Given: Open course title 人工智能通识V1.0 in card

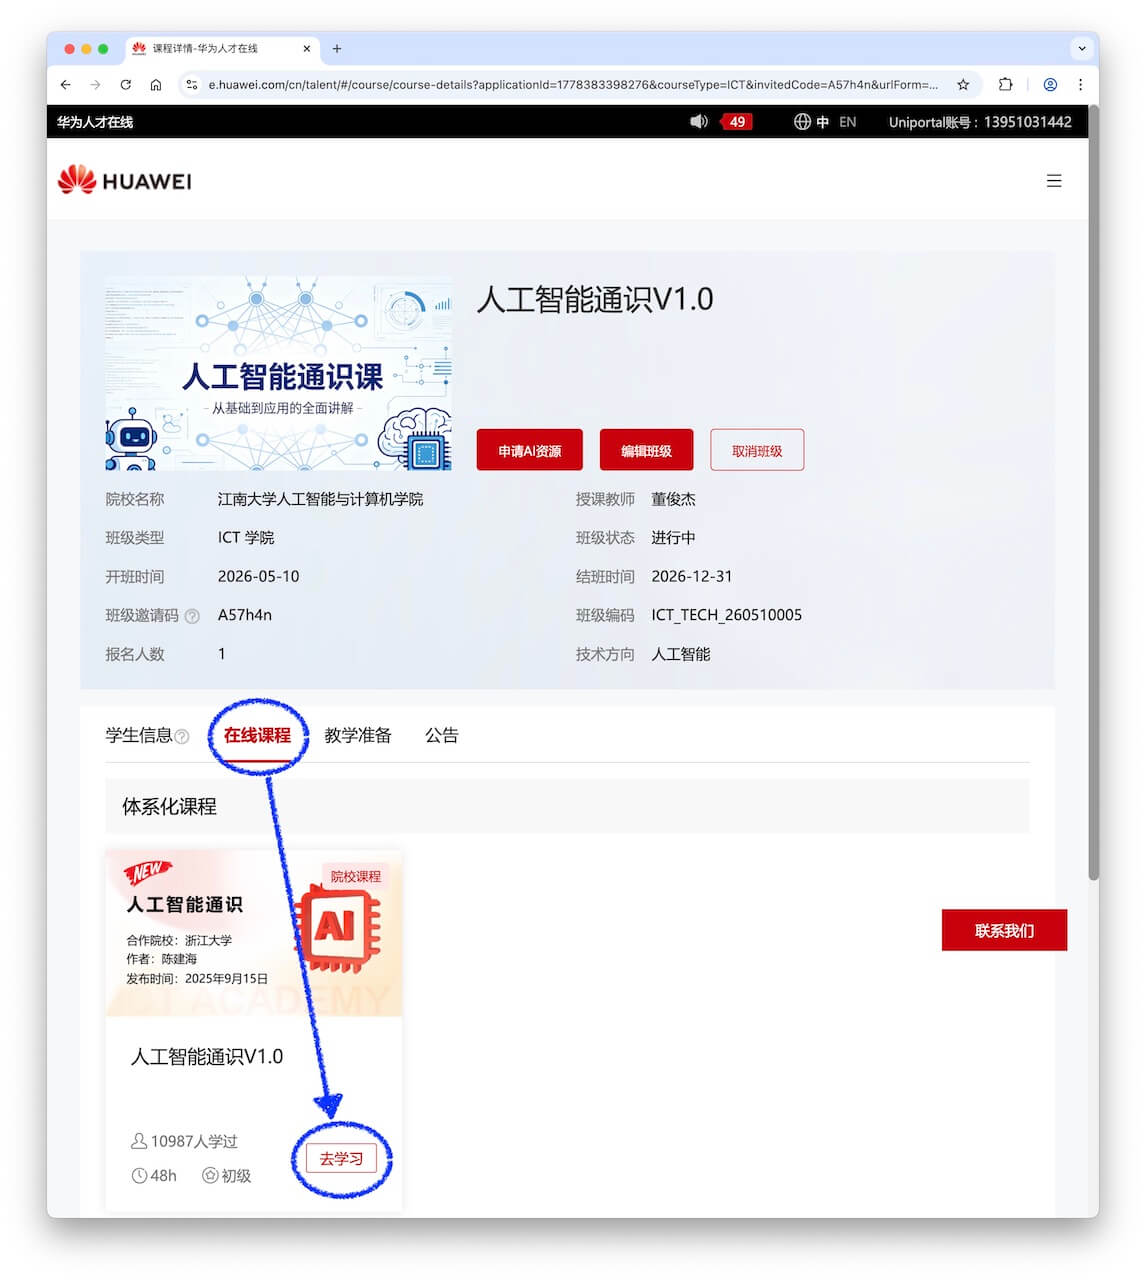Looking at the screenshot, I should click(207, 1057).
